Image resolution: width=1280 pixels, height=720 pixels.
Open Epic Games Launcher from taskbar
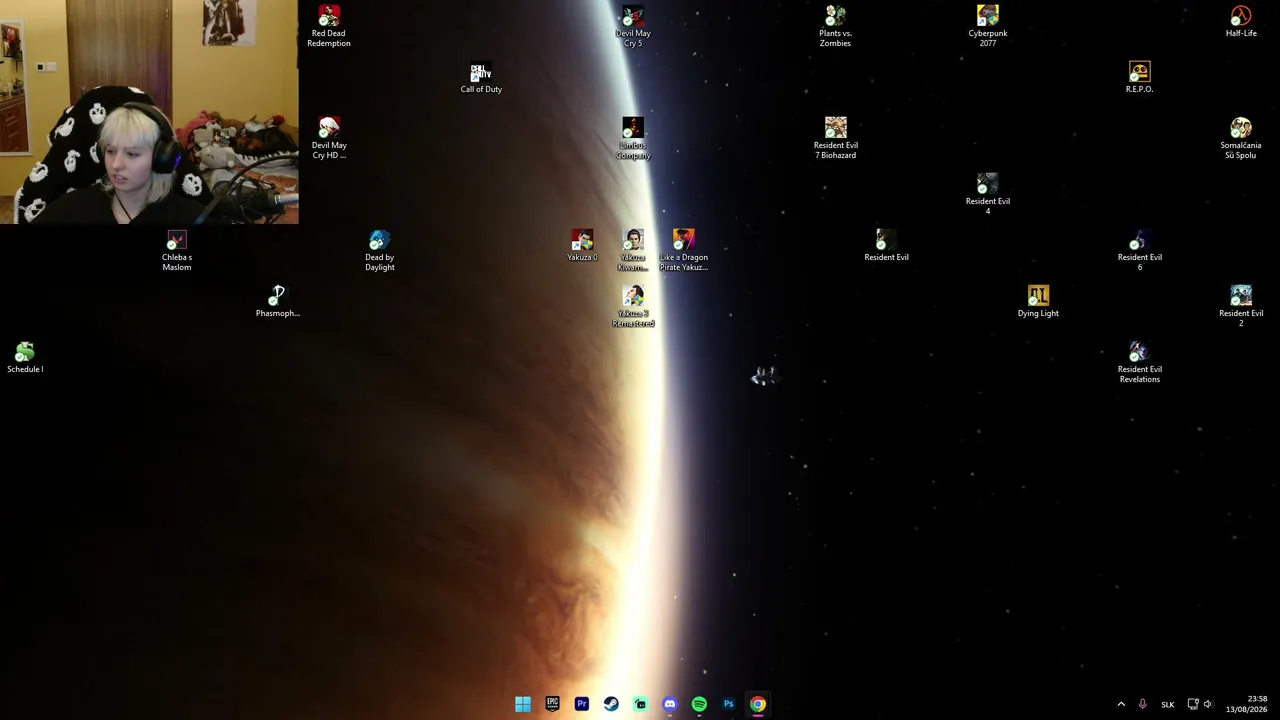click(x=552, y=704)
